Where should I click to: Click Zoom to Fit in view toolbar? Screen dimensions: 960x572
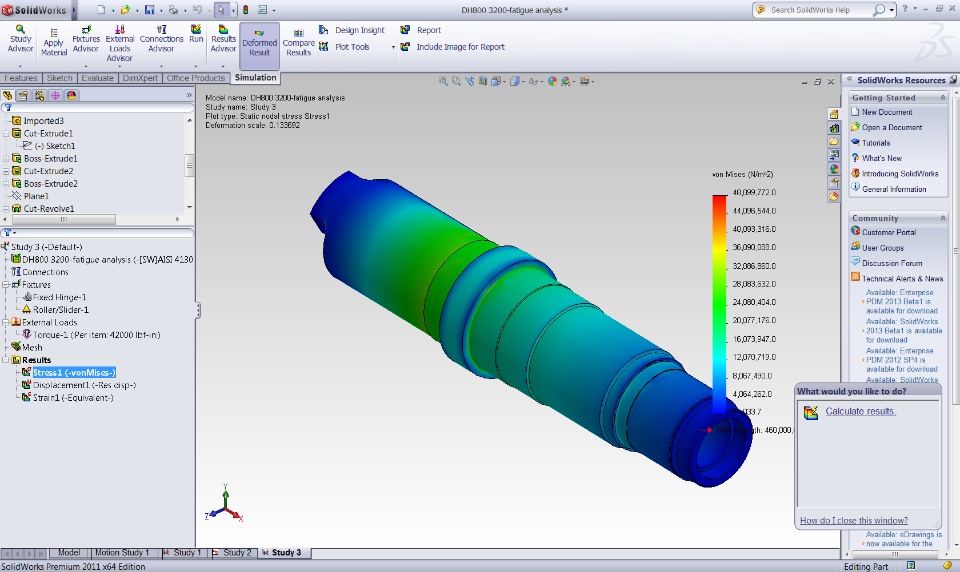tap(443, 81)
